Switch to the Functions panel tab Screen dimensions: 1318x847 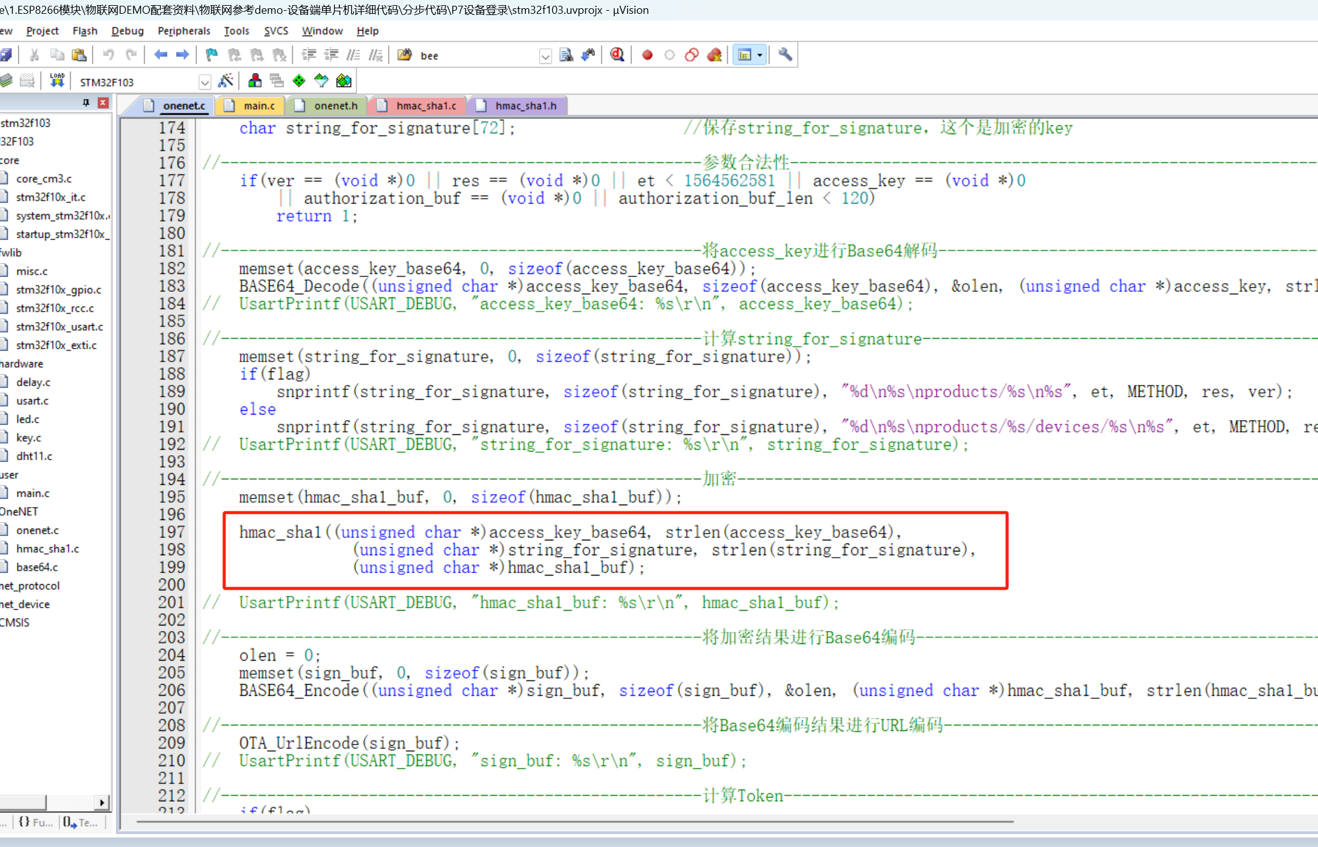36,822
